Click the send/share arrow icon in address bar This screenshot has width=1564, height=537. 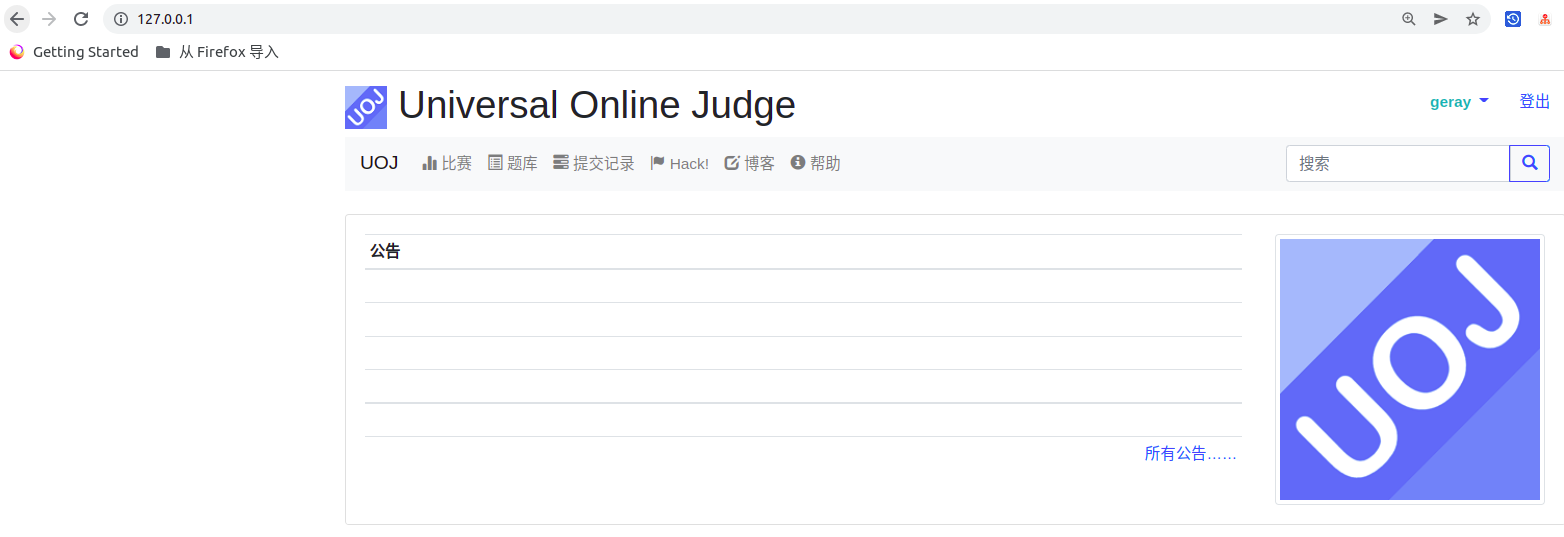tap(1441, 19)
